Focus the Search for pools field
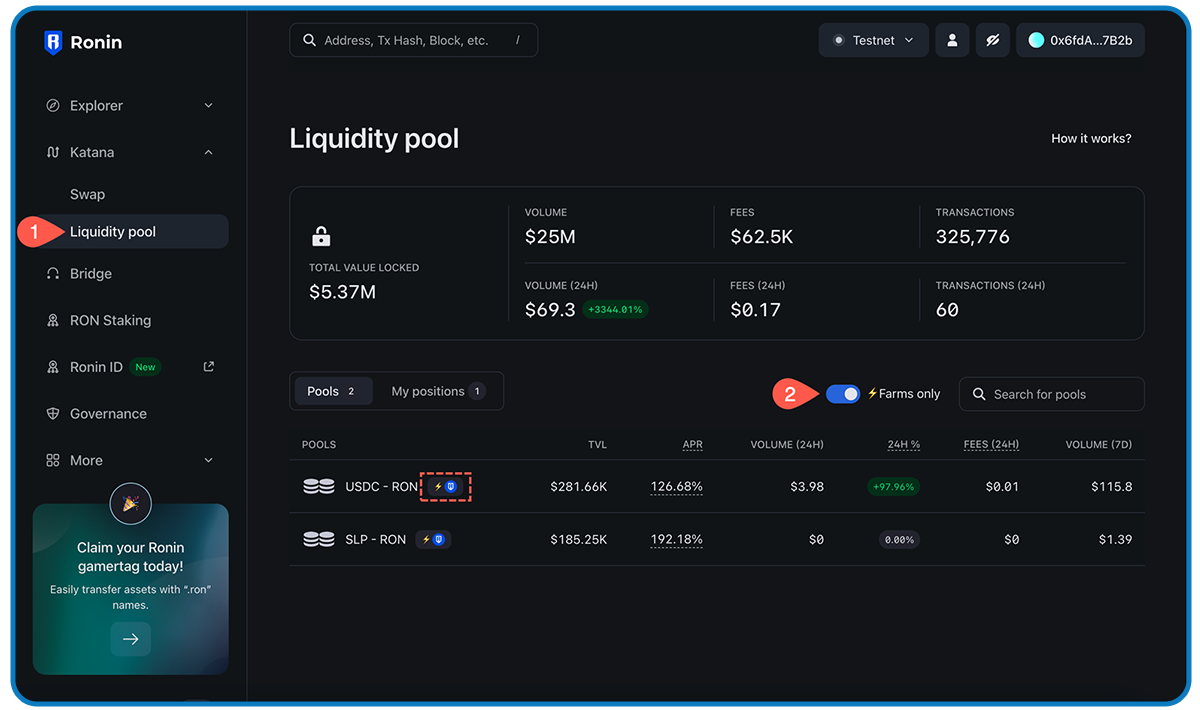Viewport: 1200px width, 710px height. click(1052, 394)
